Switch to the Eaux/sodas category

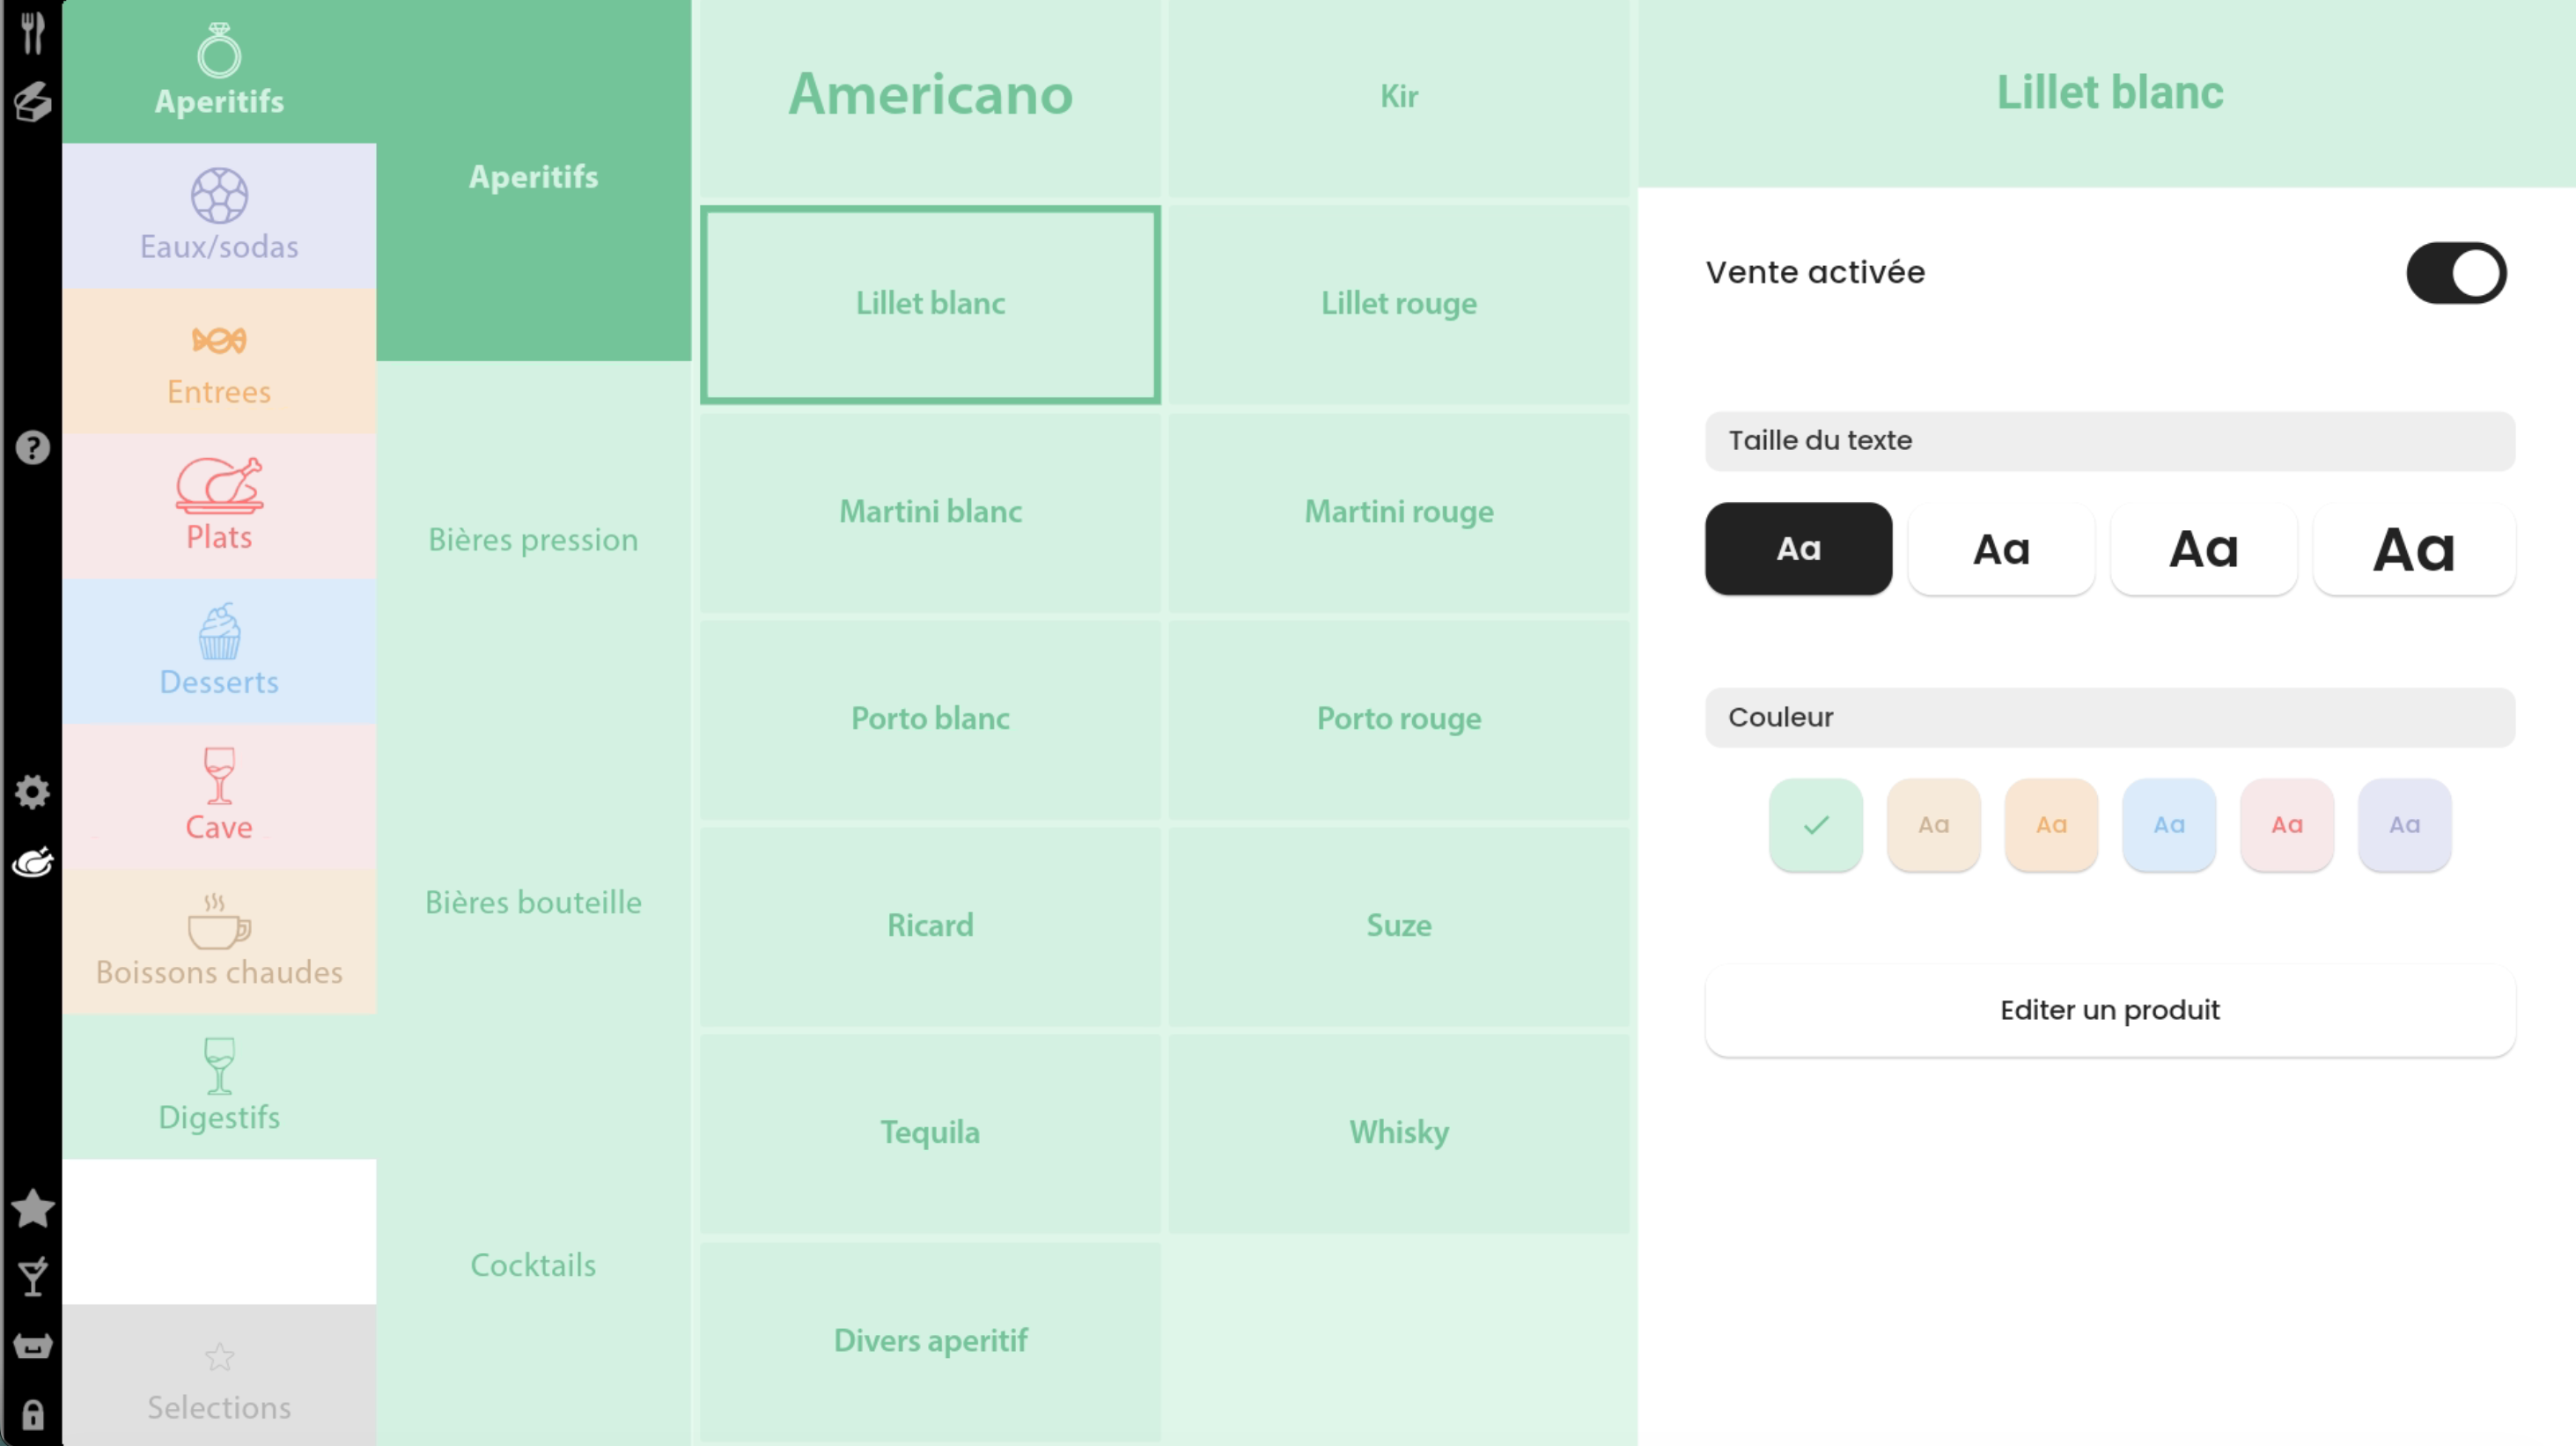click(219, 216)
